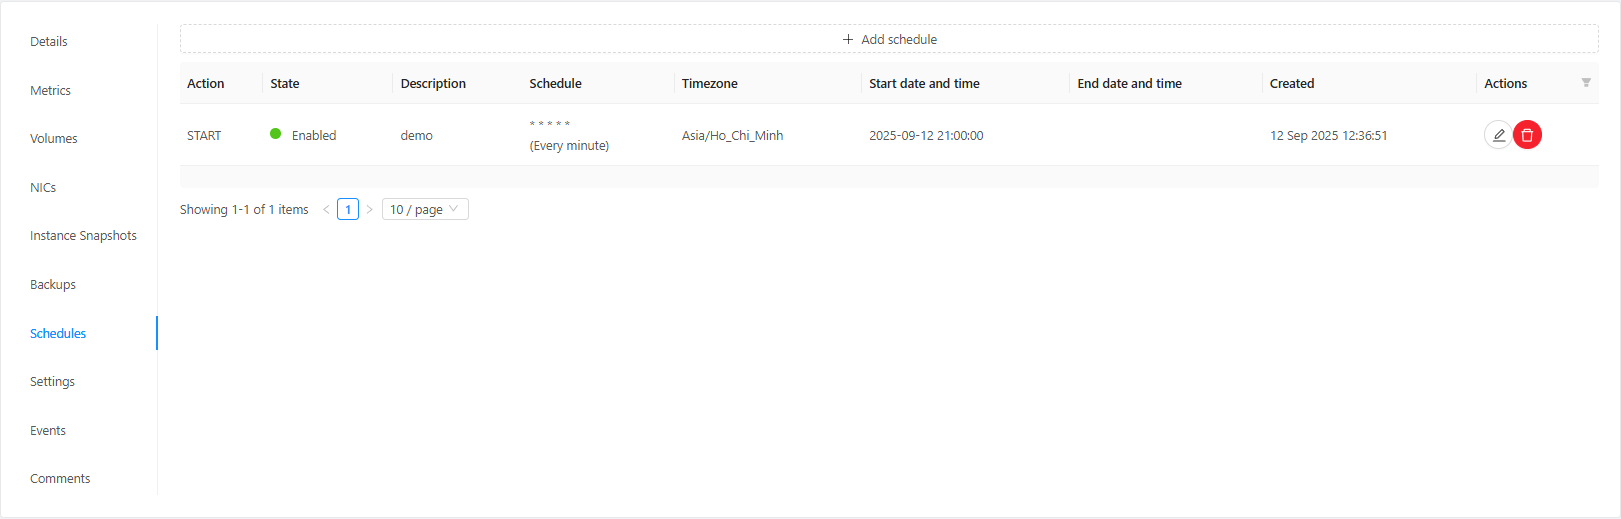Click the next page arrow
The width and height of the screenshot is (1621, 519).
(369, 210)
